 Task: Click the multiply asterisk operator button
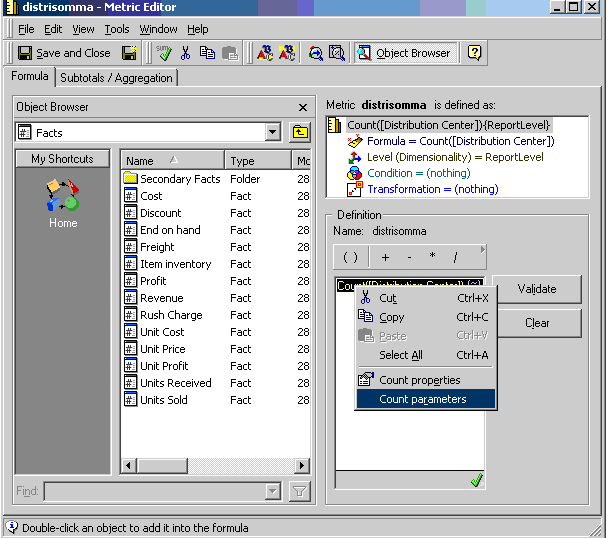[x=432, y=256]
